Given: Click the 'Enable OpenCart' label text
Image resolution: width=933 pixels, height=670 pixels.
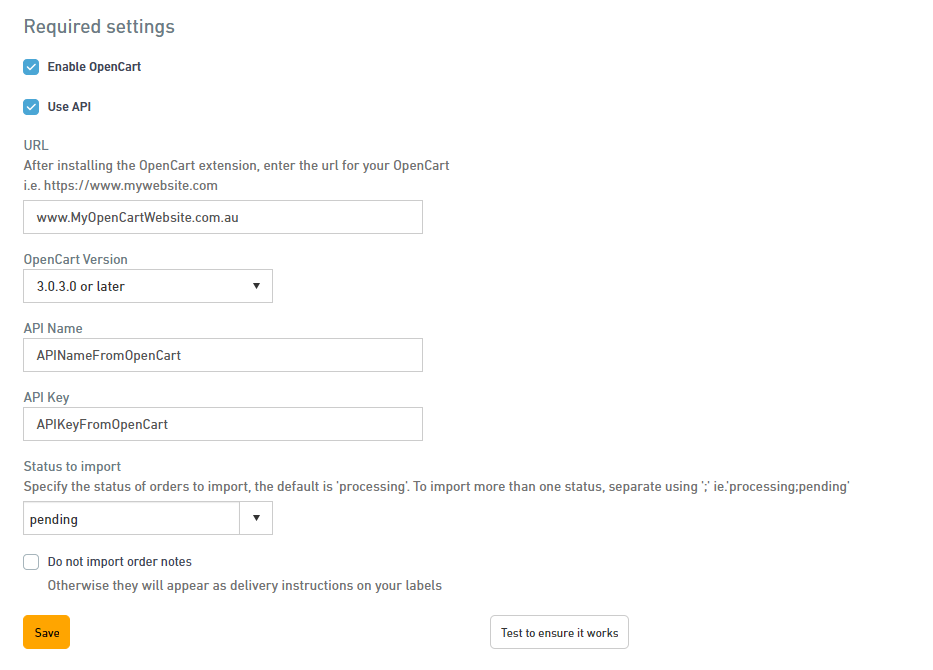Looking at the screenshot, I should coord(94,67).
